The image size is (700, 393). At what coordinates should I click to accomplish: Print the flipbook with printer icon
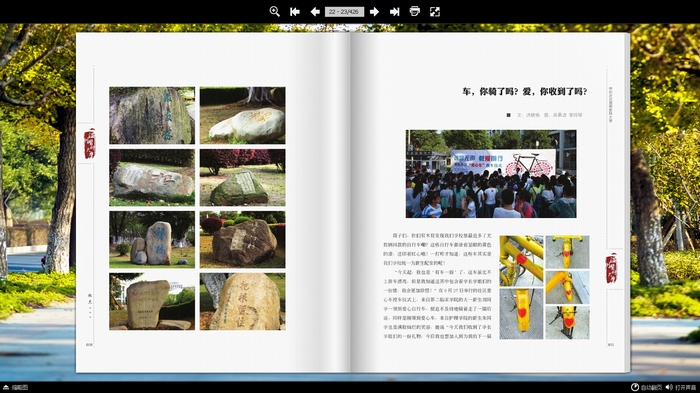tap(415, 12)
